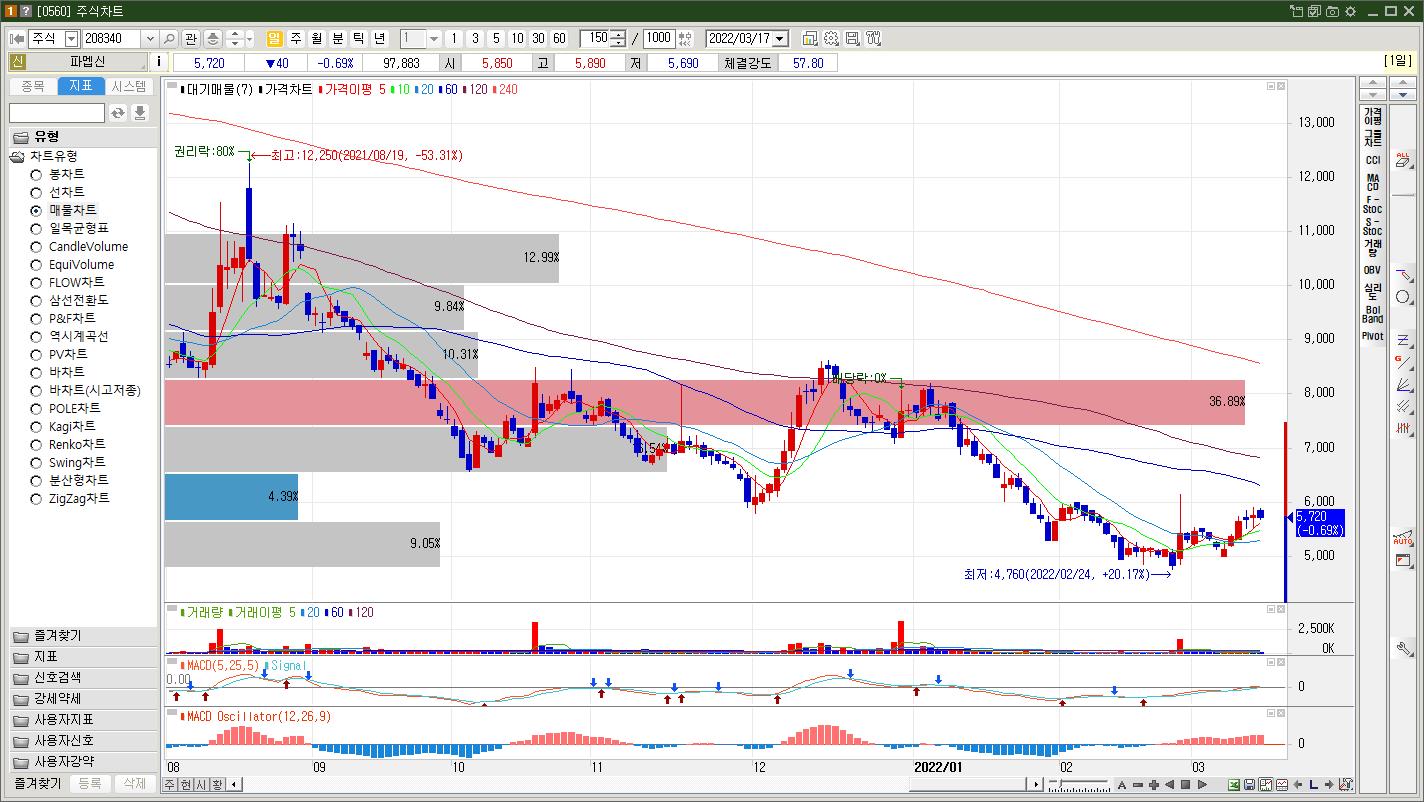Click the stock search magnifier icon
This screenshot has width=1424, height=802.
(x=169, y=38)
